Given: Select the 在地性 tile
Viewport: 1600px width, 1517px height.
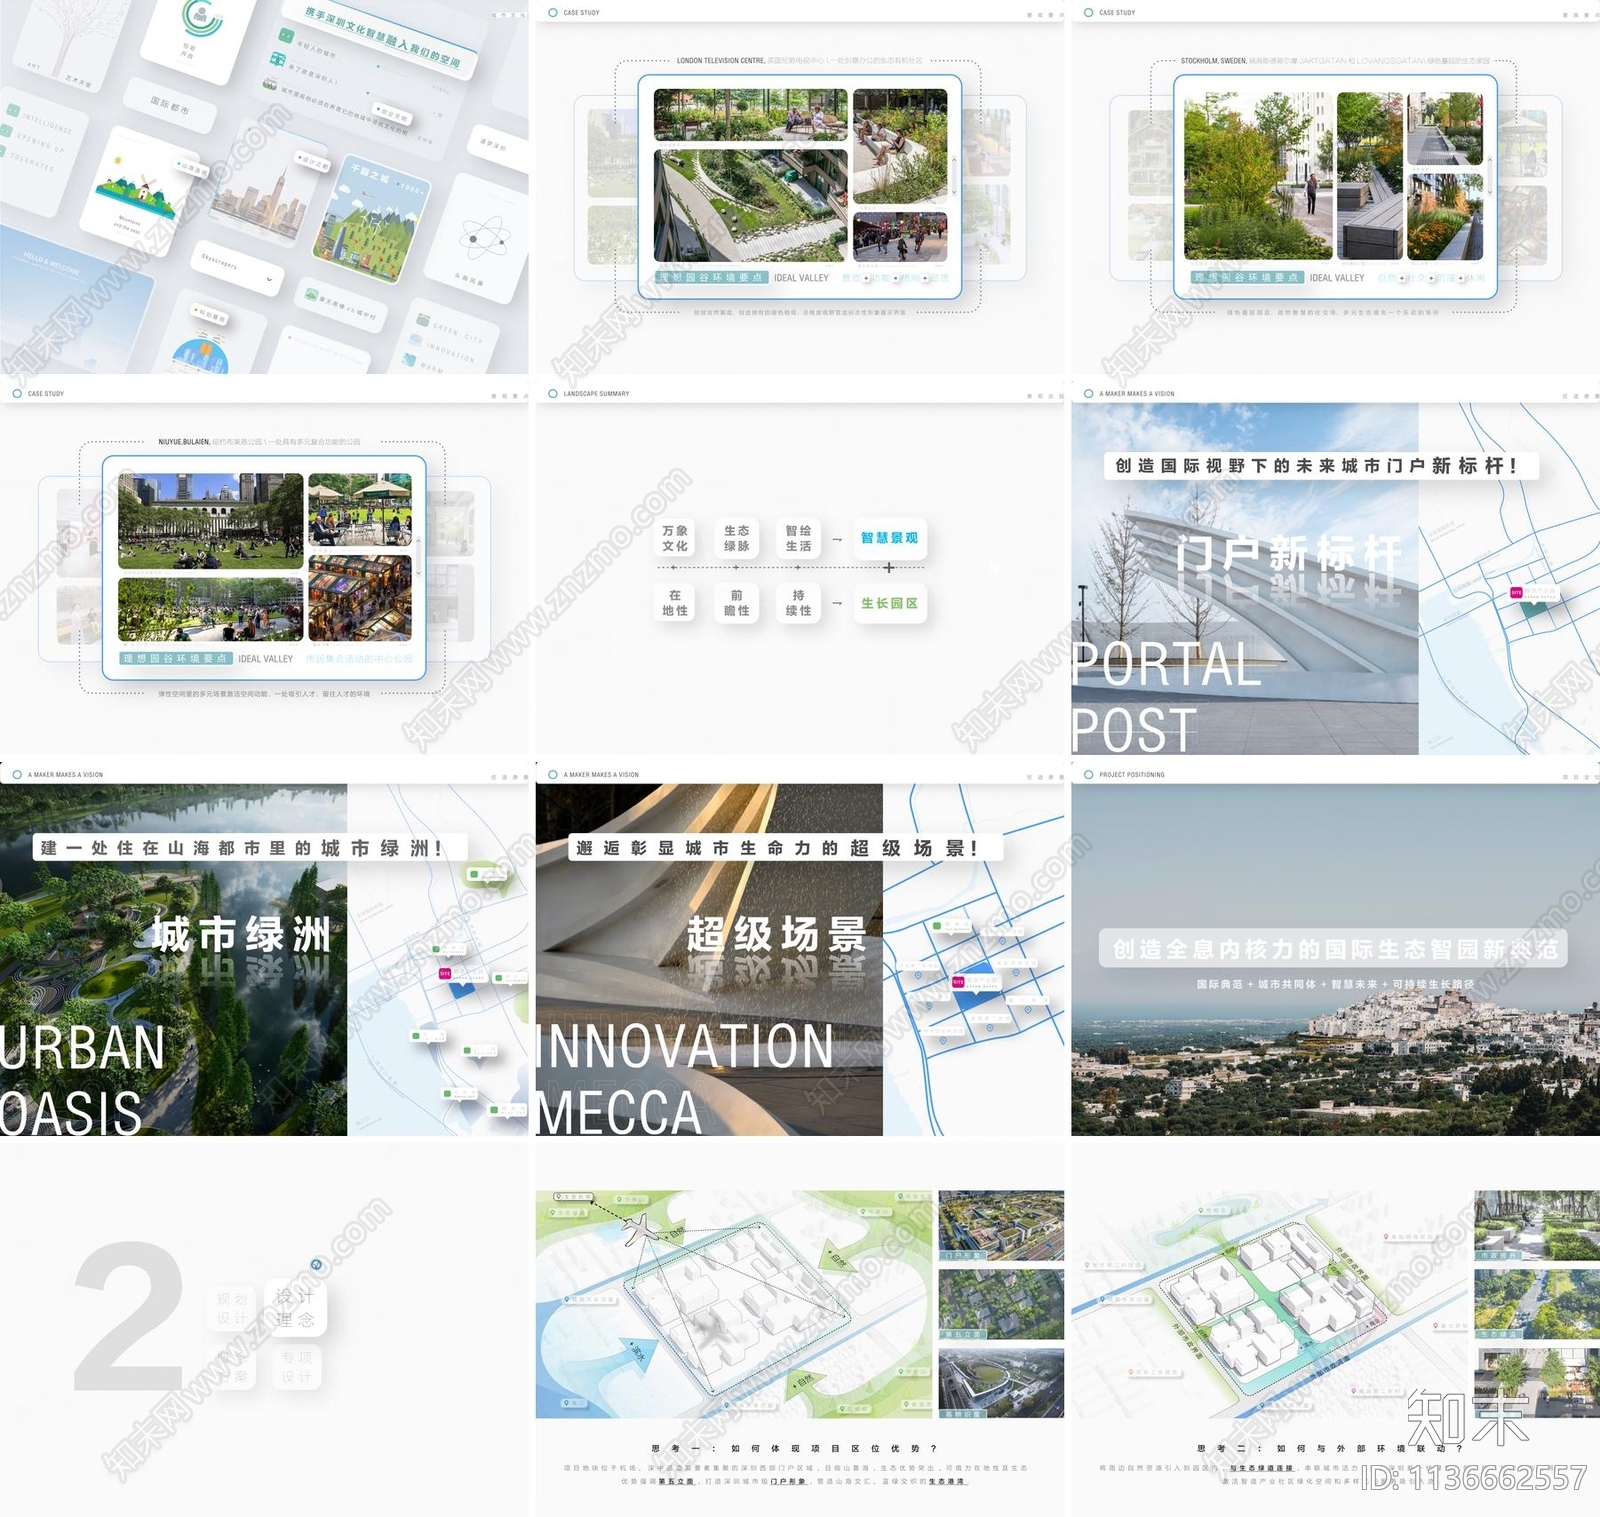Looking at the screenshot, I should click(675, 603).
